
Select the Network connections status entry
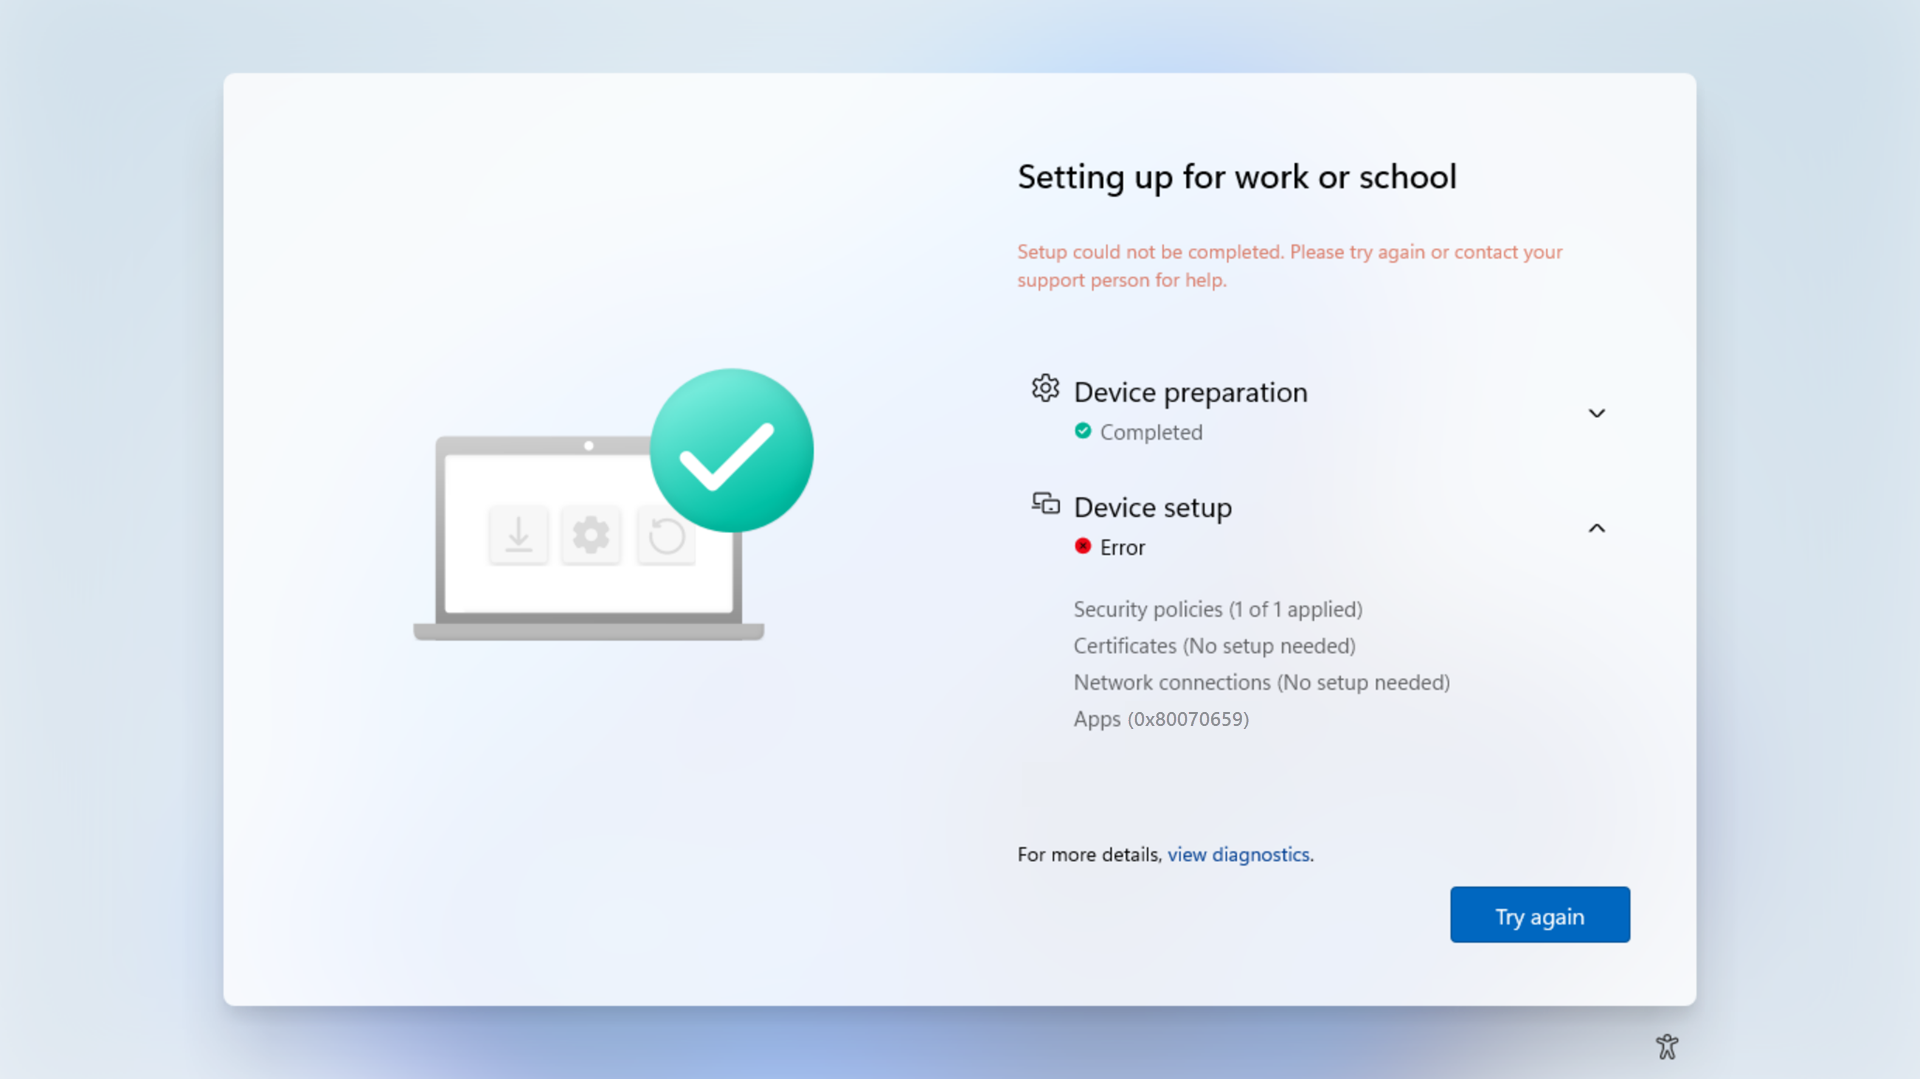click(x=1261, y=682)
